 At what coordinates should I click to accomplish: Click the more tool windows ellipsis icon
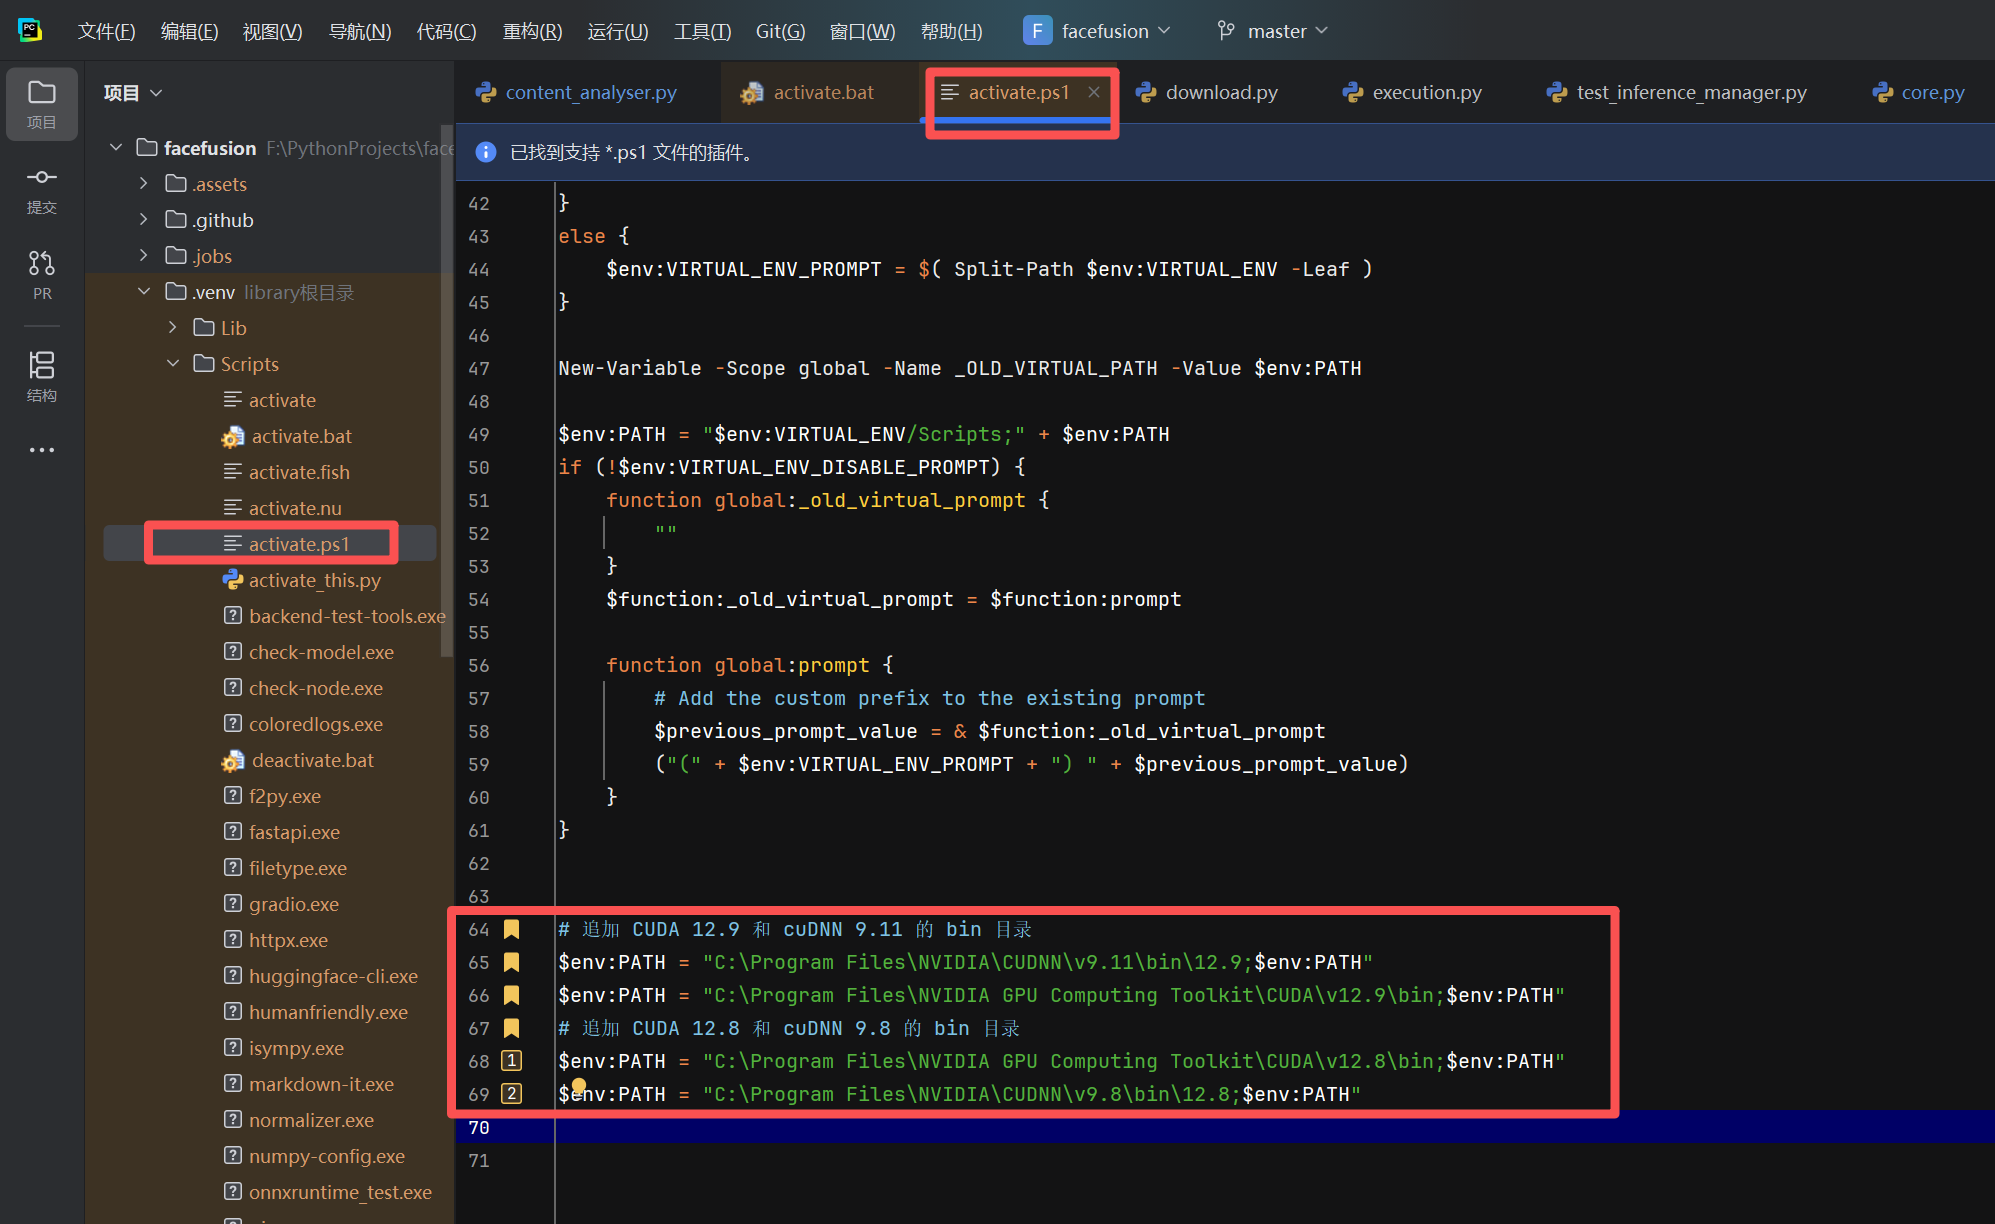(x=41, y=449)
